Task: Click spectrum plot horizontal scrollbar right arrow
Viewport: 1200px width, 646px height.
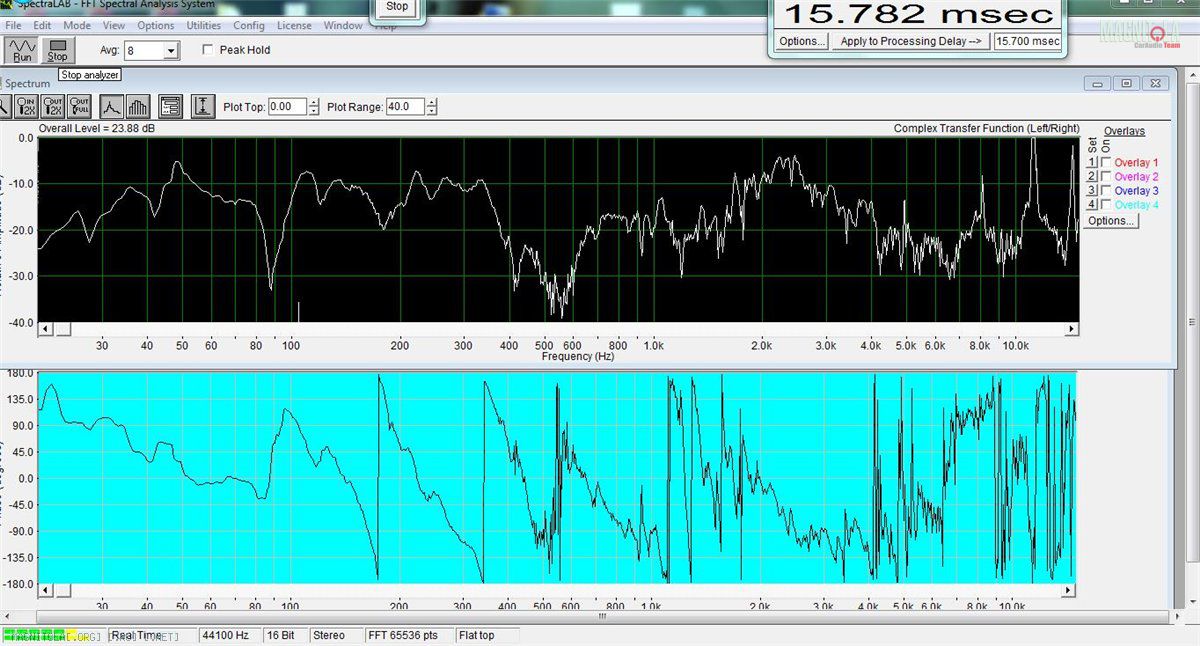Action: (1072, 329)
